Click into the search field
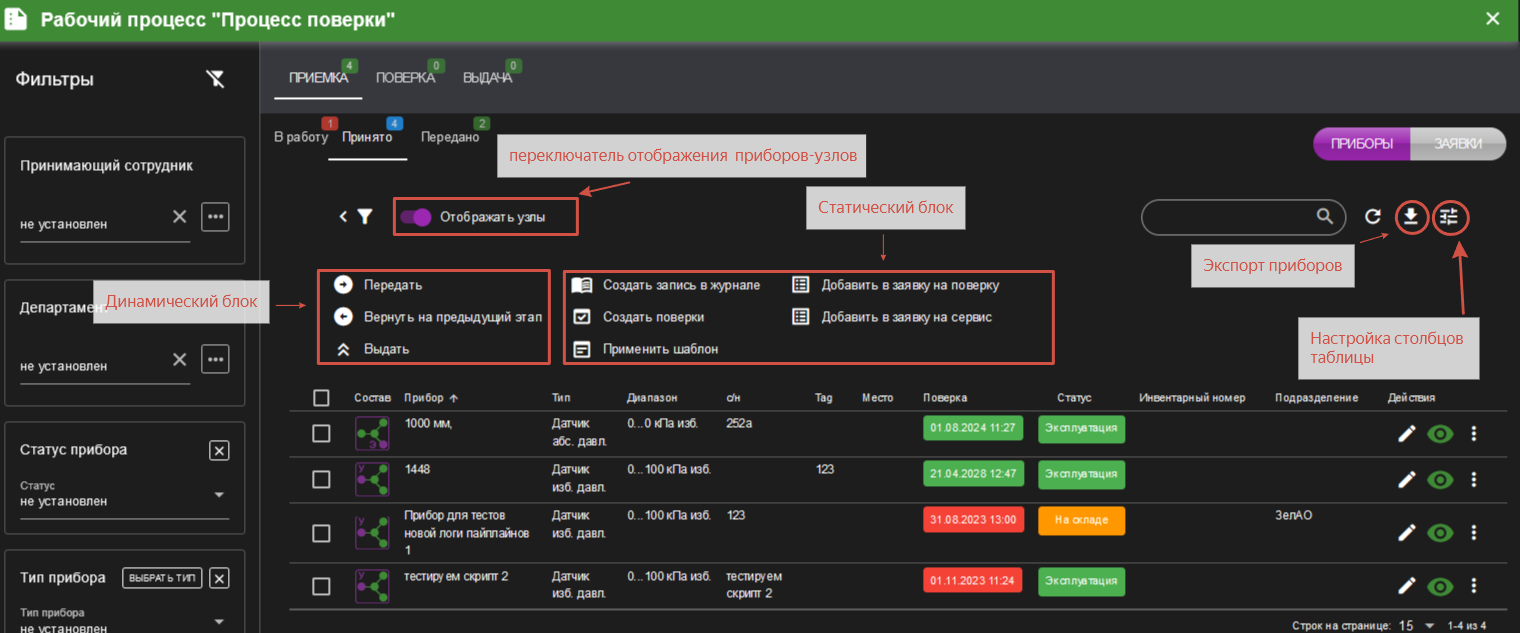1520x633 pixels. [1230, 216]
